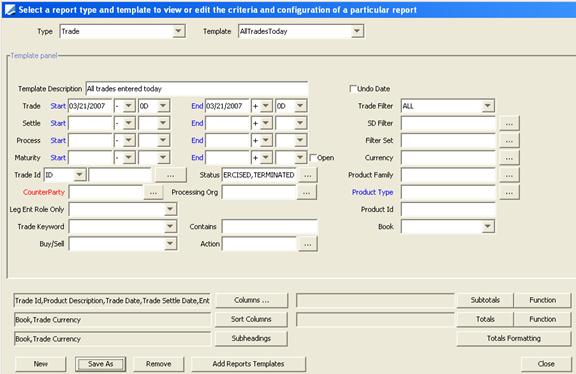Click the Close button
The height and width of the screenshot is (374, 576).
pos(546,364)
